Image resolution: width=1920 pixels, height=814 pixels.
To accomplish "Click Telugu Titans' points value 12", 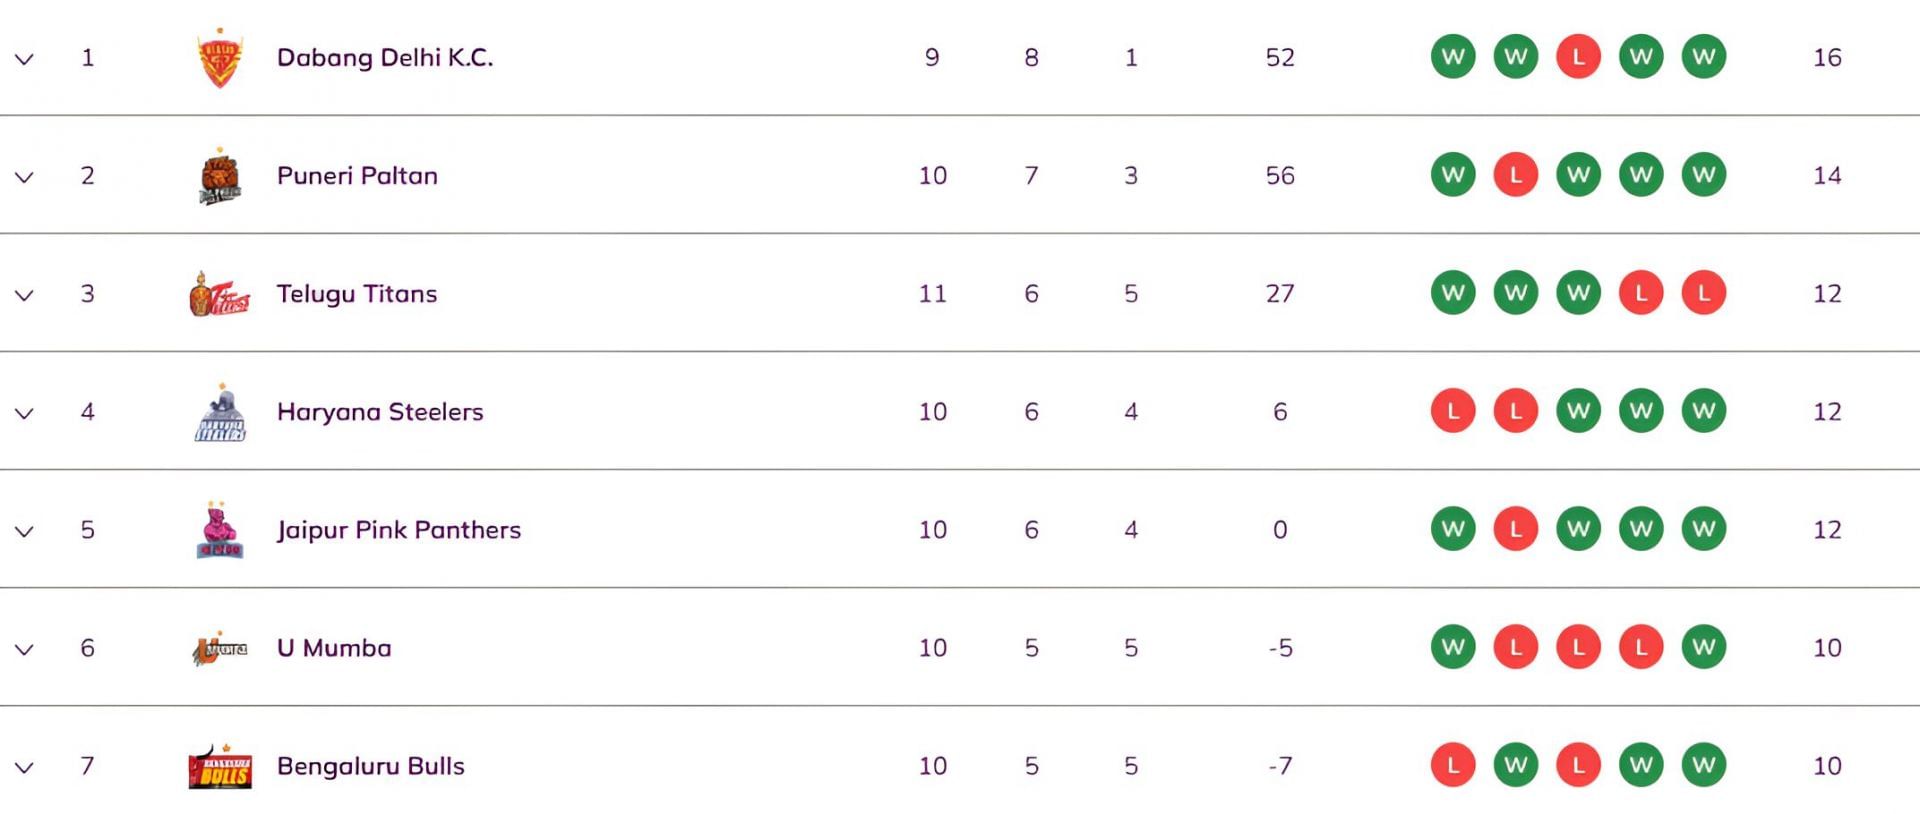I will [x=1827, y=294].
